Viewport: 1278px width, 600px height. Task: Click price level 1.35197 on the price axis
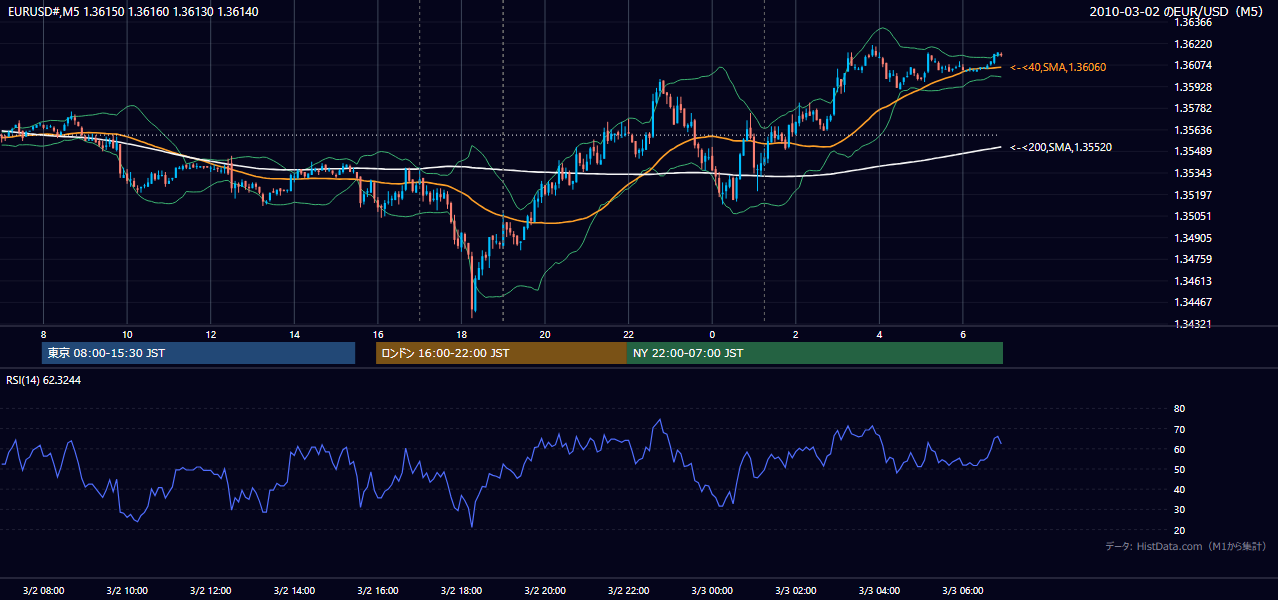(1192, 195)
